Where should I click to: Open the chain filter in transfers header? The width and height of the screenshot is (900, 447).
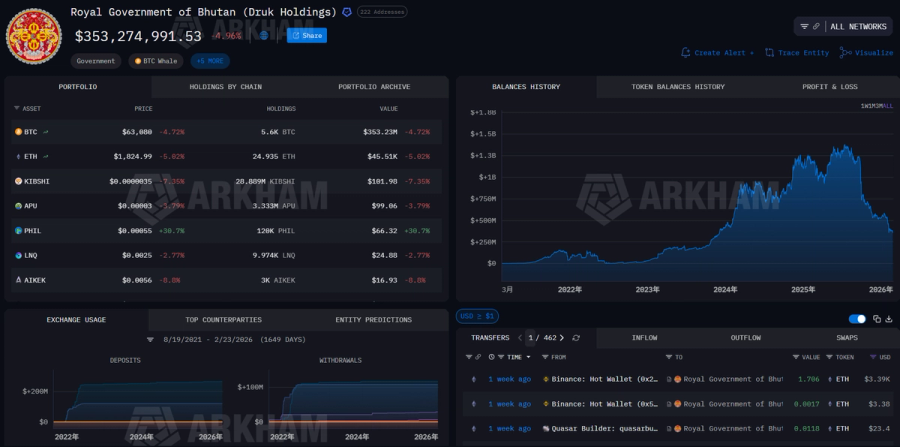[x=469, y=357]
